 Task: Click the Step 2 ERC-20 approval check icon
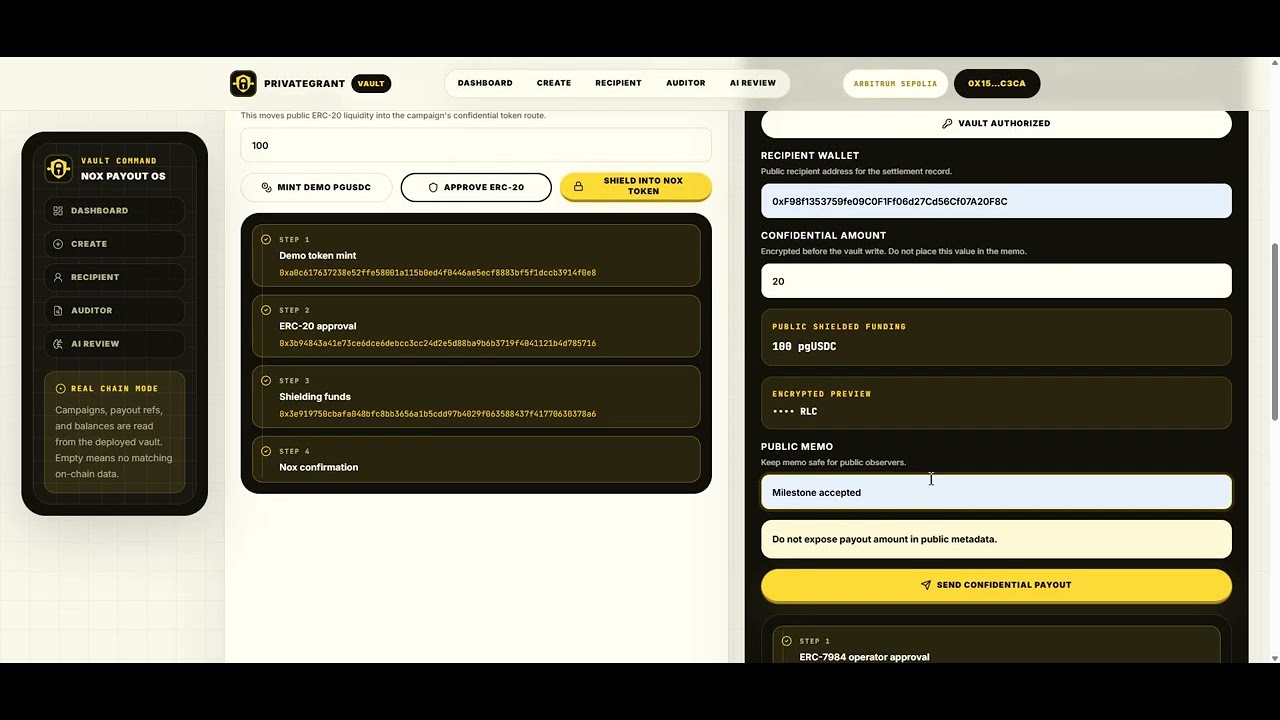[x=266, y=310]
